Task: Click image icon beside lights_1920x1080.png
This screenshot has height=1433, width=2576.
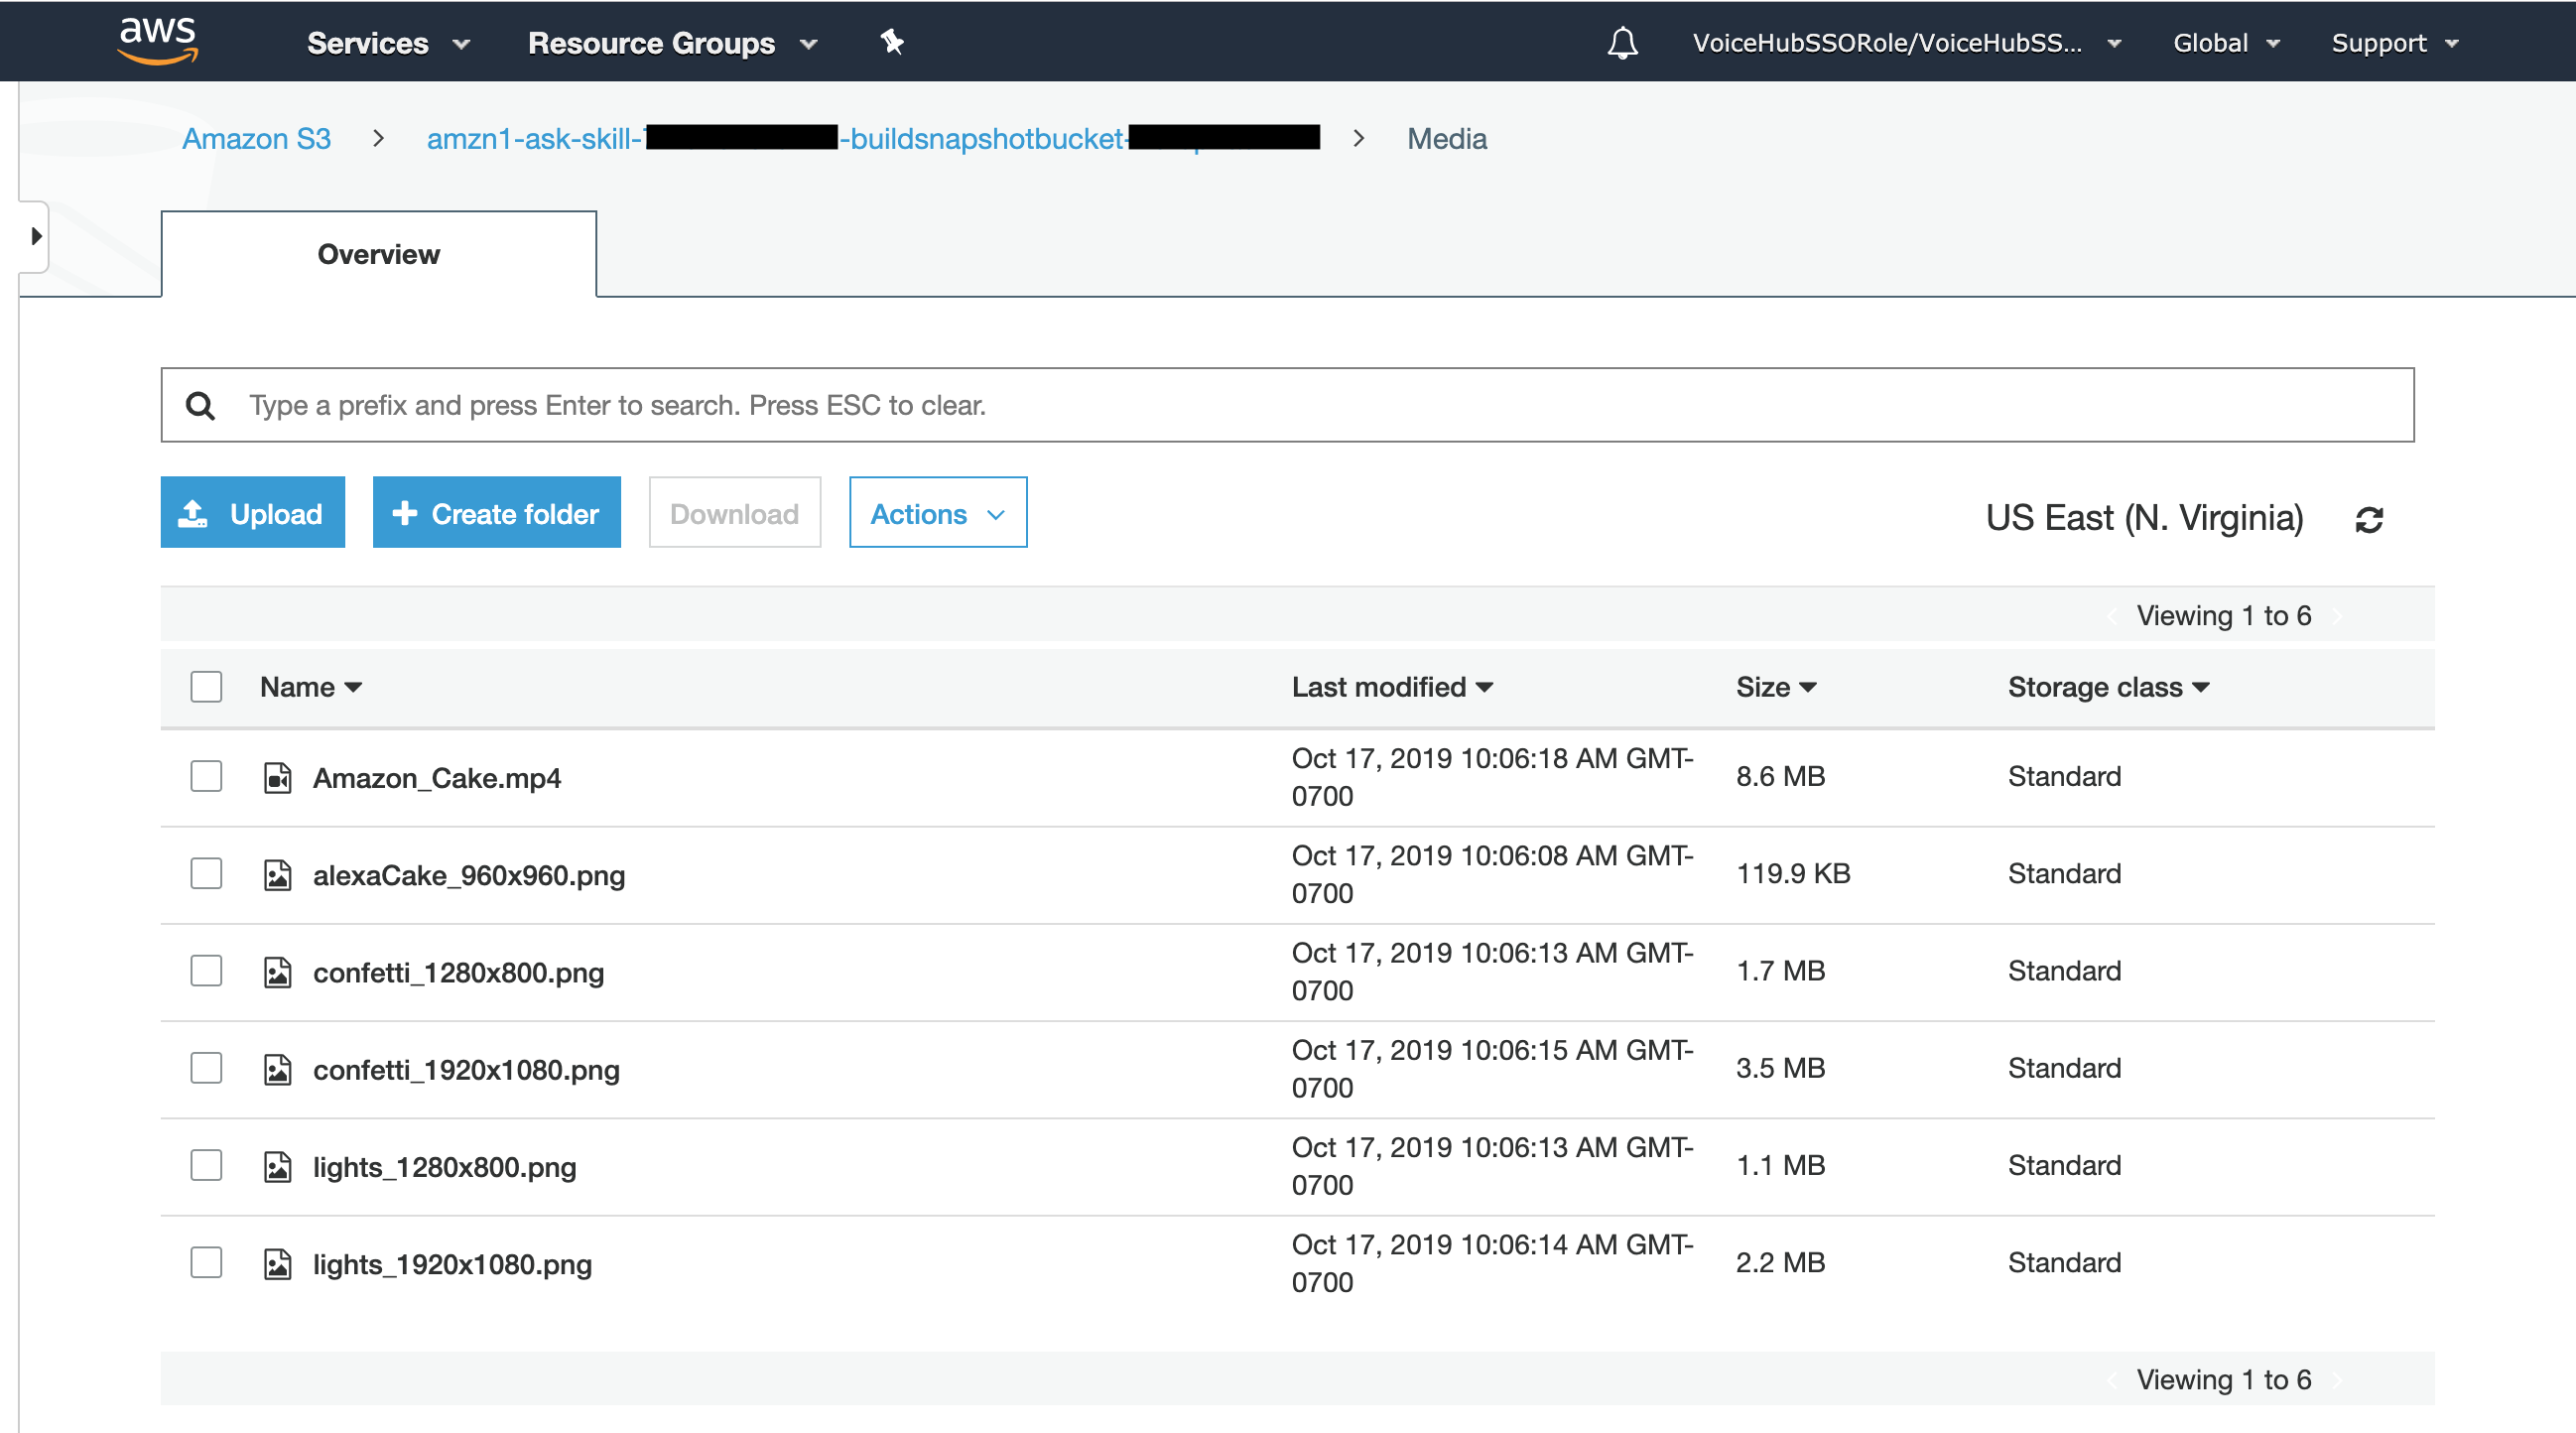Action: tap(277, 1263)
